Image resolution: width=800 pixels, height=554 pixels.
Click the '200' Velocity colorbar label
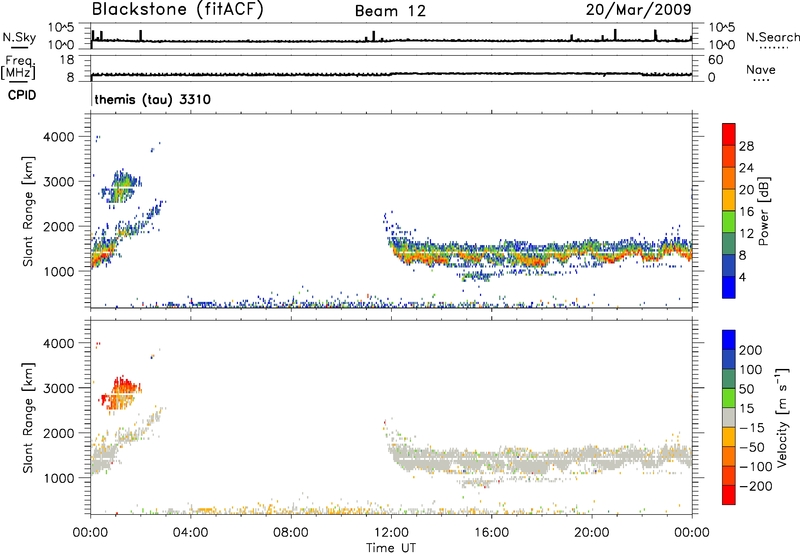(751, 350)
